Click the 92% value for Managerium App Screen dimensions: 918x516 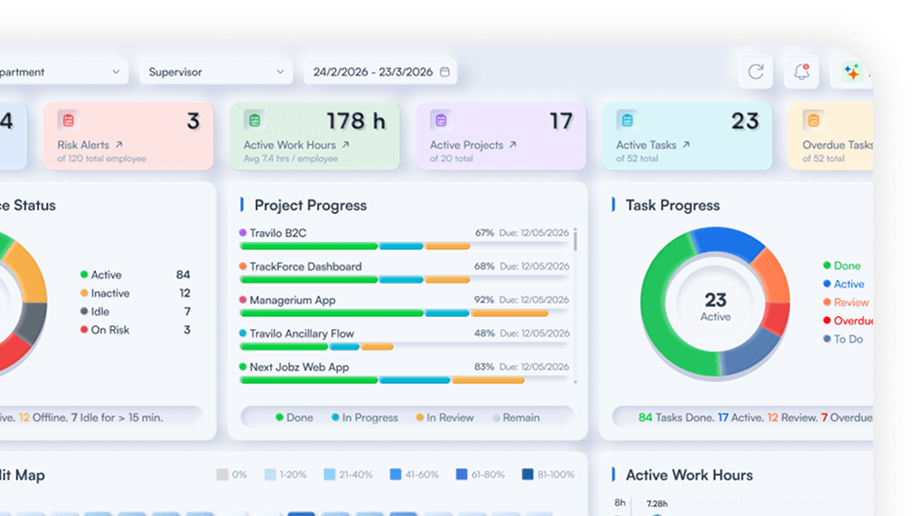(x=484, y=300)
